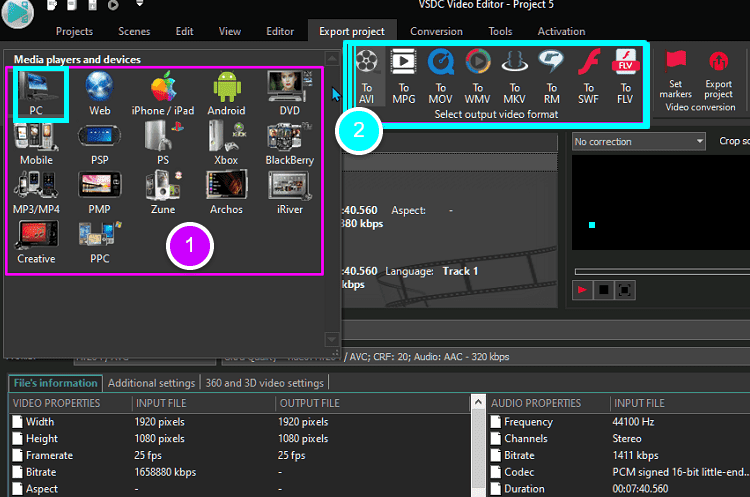Set output format To RM
Viewport: 750px width, 497px height.
(x=551, y=77)
